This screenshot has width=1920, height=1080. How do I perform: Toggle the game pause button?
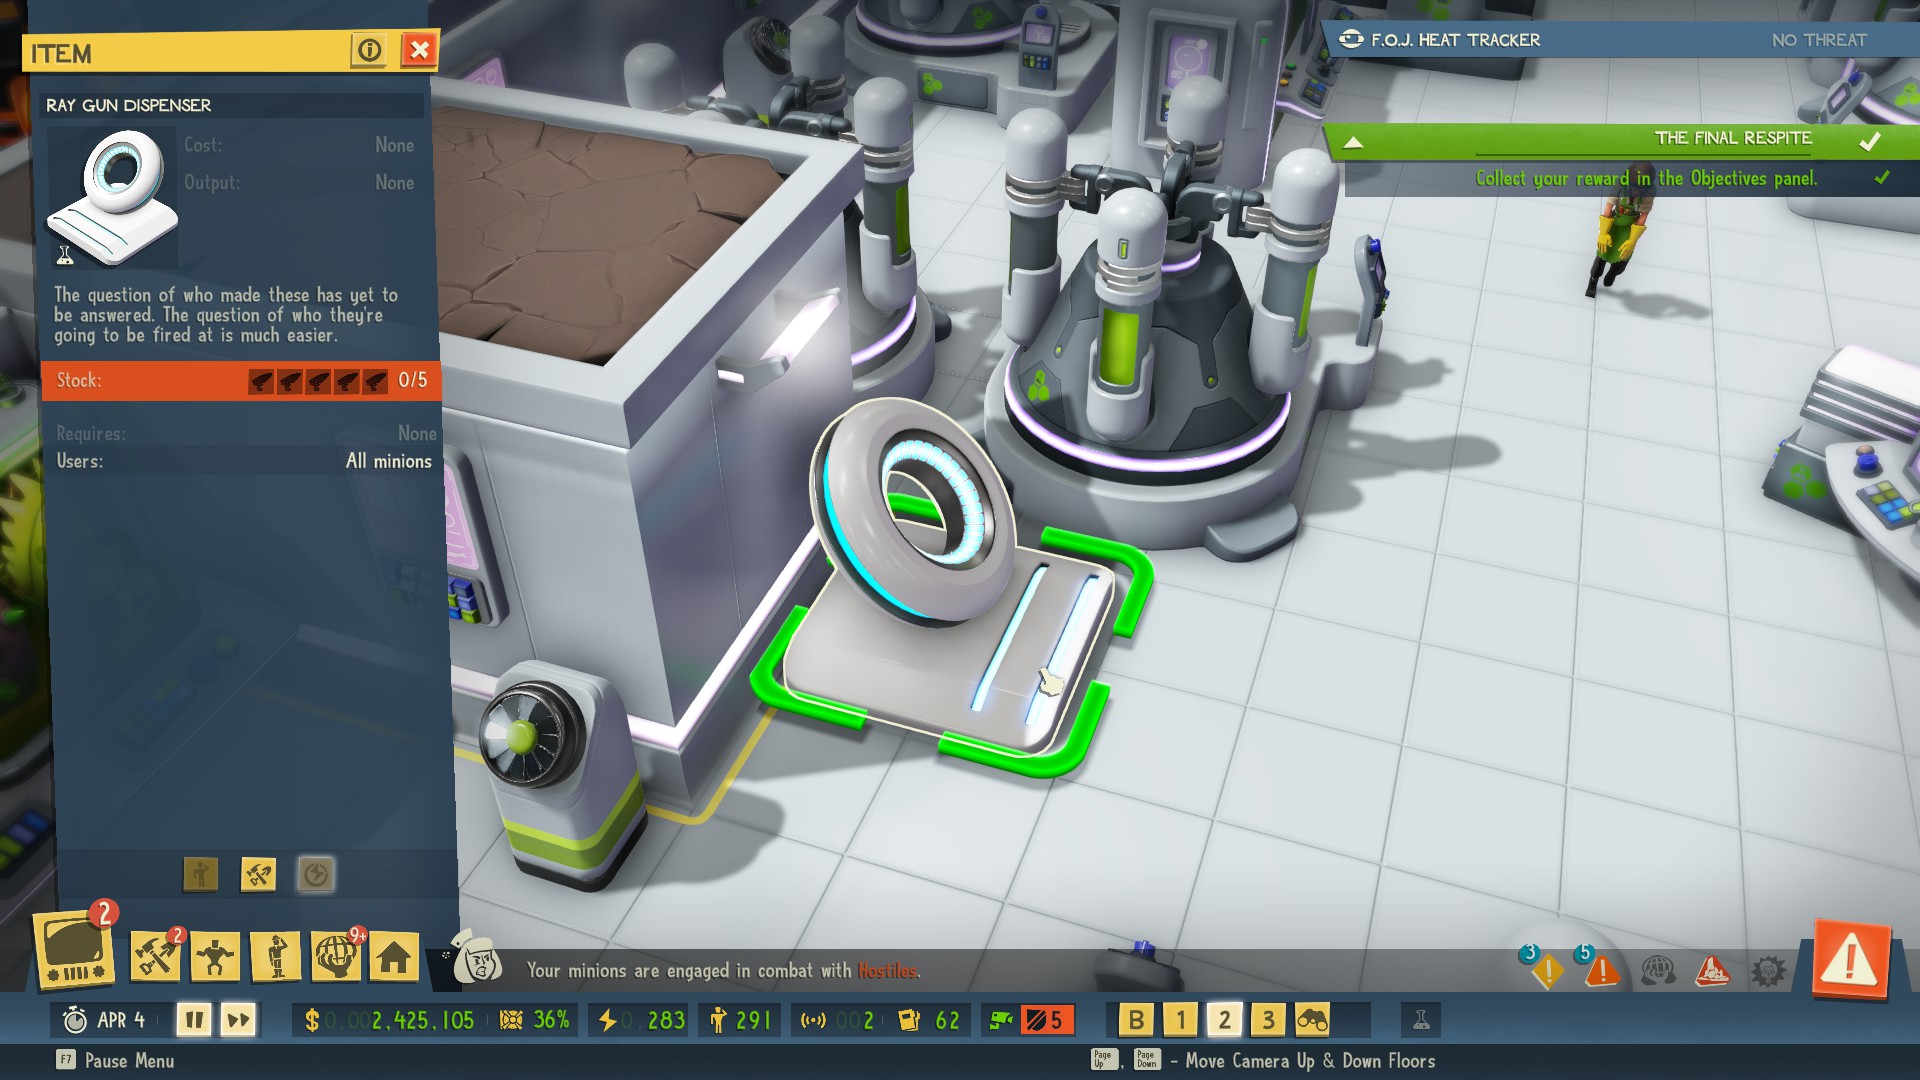194,1020
